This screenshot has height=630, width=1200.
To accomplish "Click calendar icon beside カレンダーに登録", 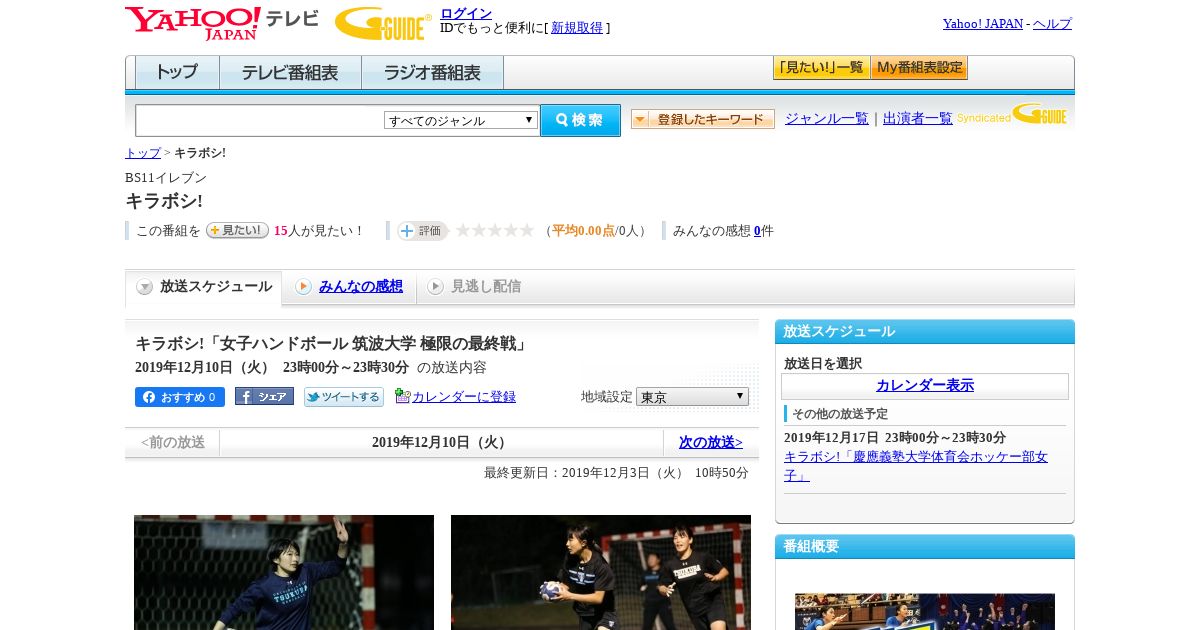I will (x=402, y=396).
